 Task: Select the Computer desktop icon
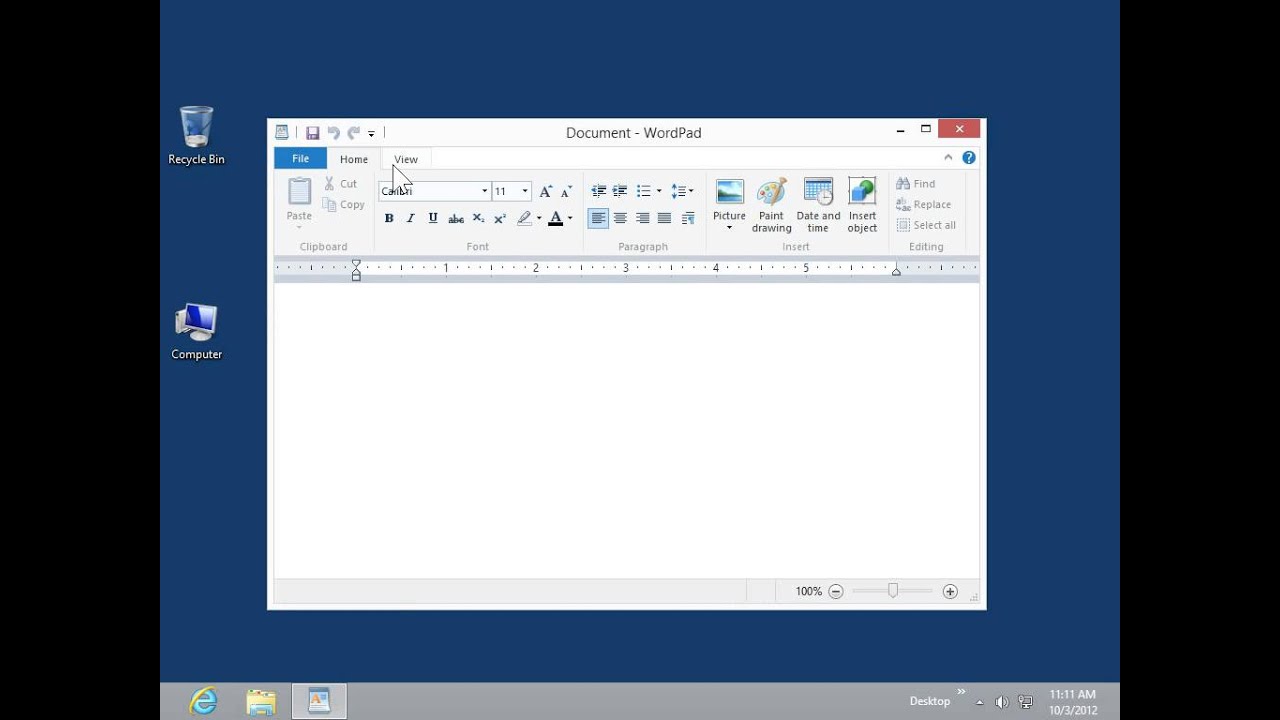pyautogui.click(x=196, y=332)
